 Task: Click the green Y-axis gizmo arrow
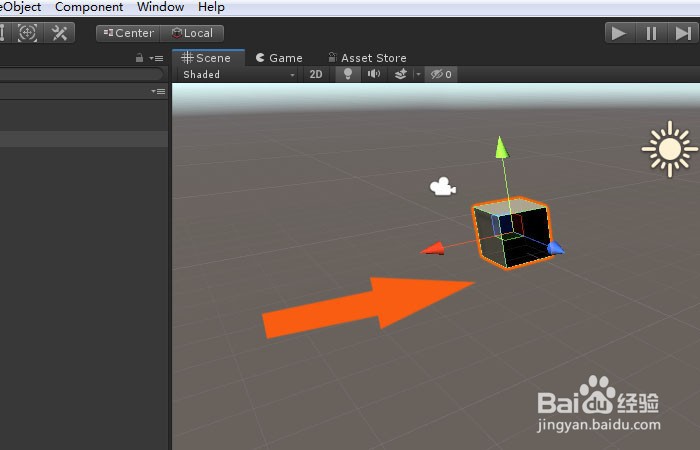point(502,148)
